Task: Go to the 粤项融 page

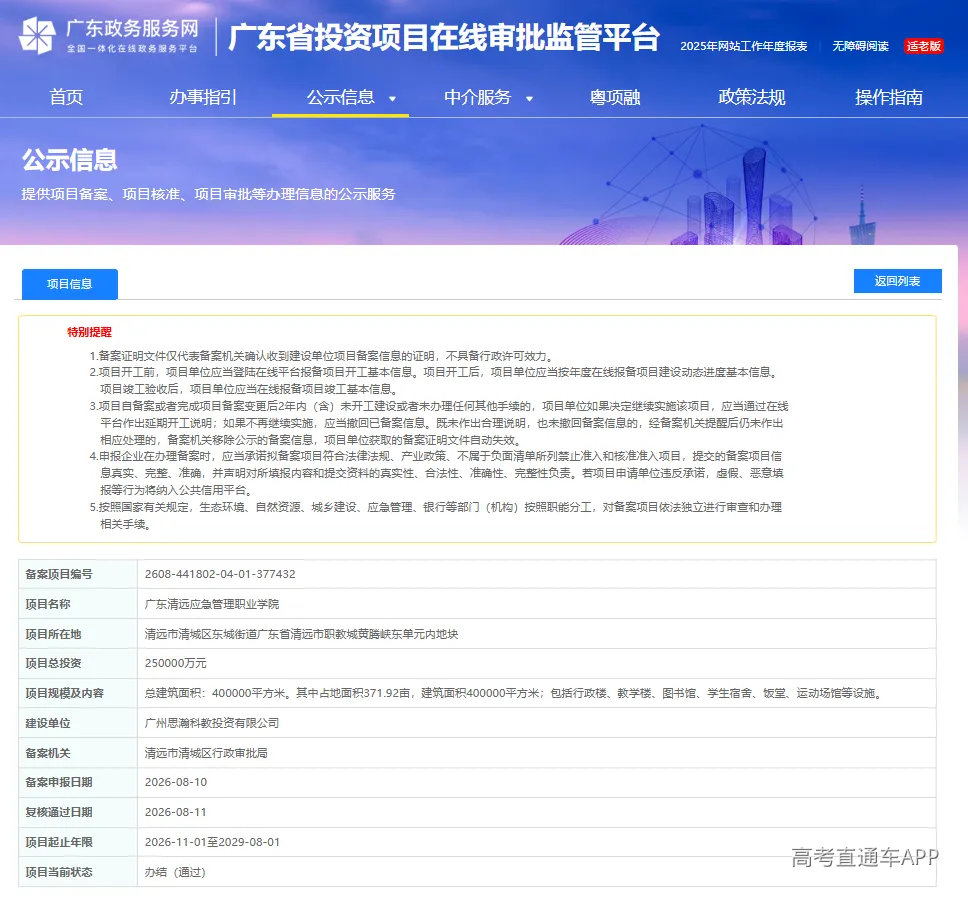Action: click(615, 97)
